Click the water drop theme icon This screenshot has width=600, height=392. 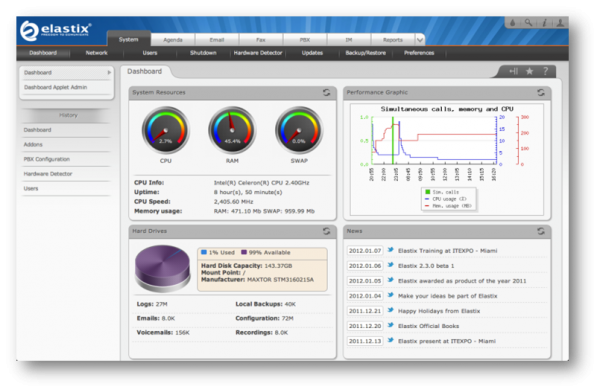[513, 23]
